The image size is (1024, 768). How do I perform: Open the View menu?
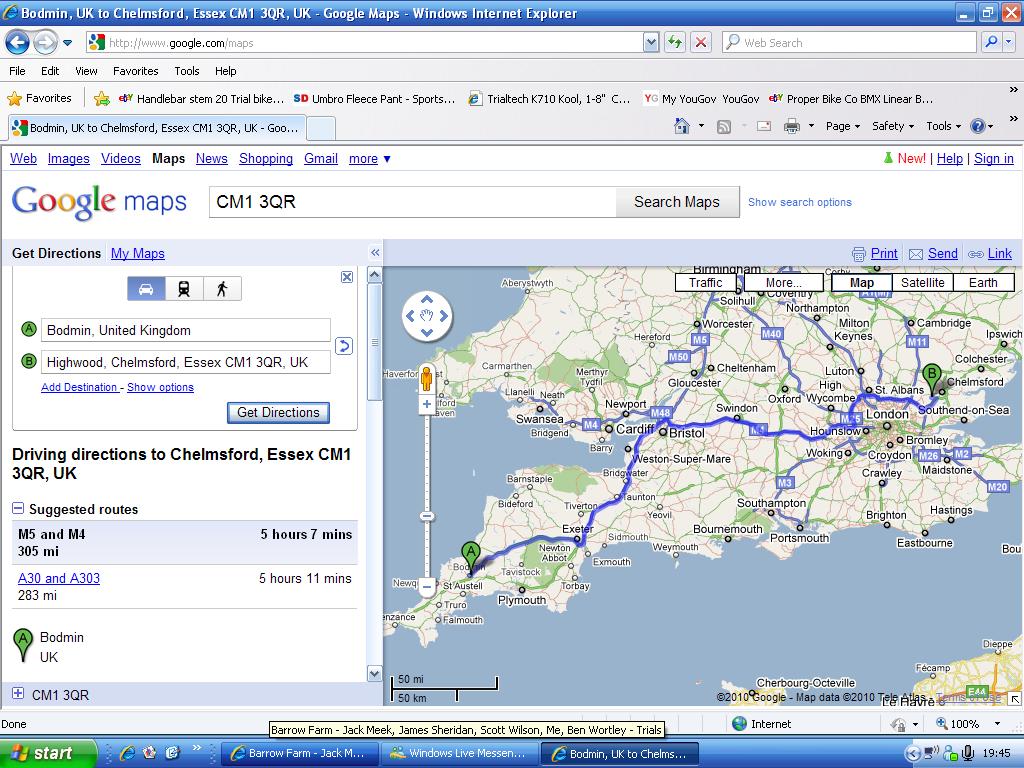pos(86,71)
